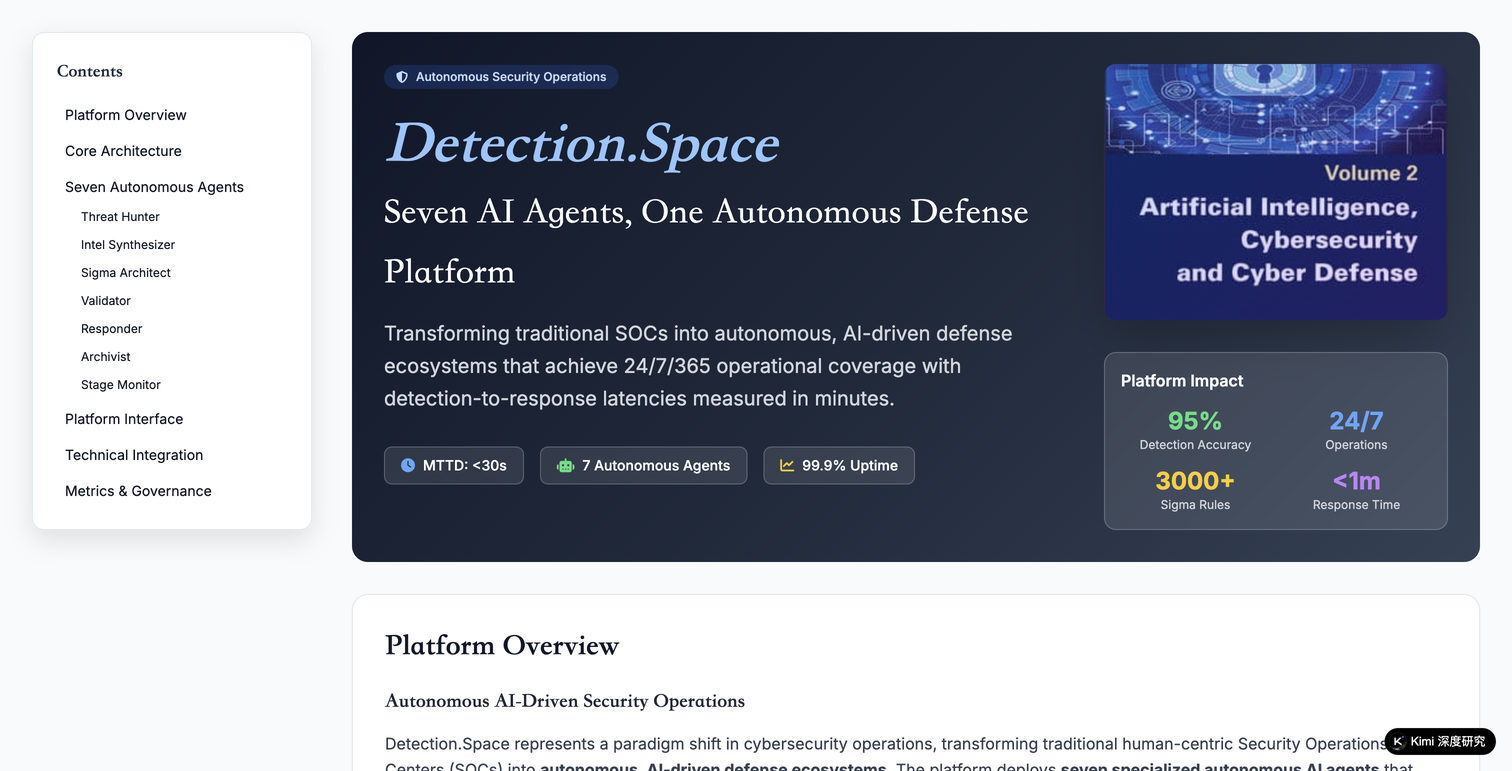This screenshot has width=1512, height=771.
Task: Click the MTTD: <30s pill
Action: coord(454,465)
